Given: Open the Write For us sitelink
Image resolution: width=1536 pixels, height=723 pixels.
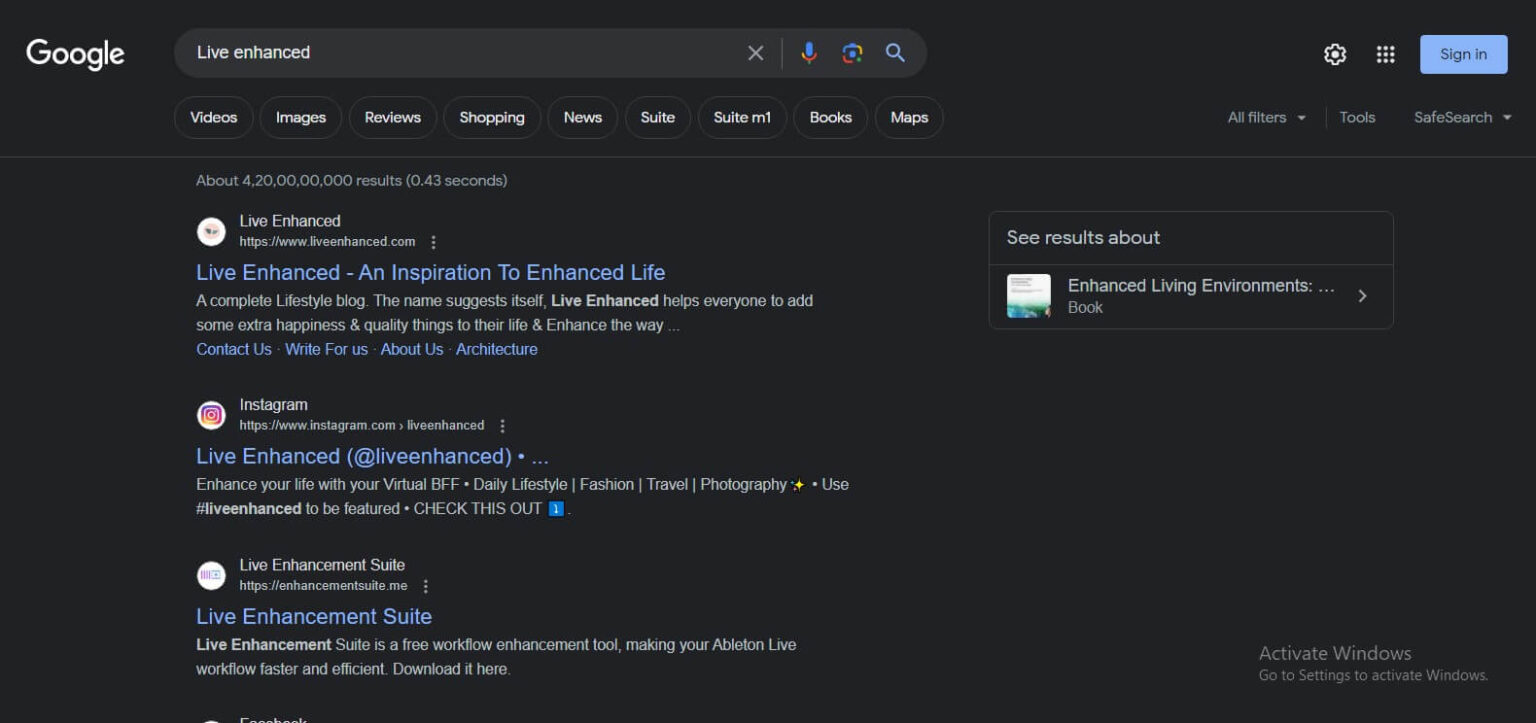Looking at the screenshot, I should pyautogui.click(x=327, y=349).
